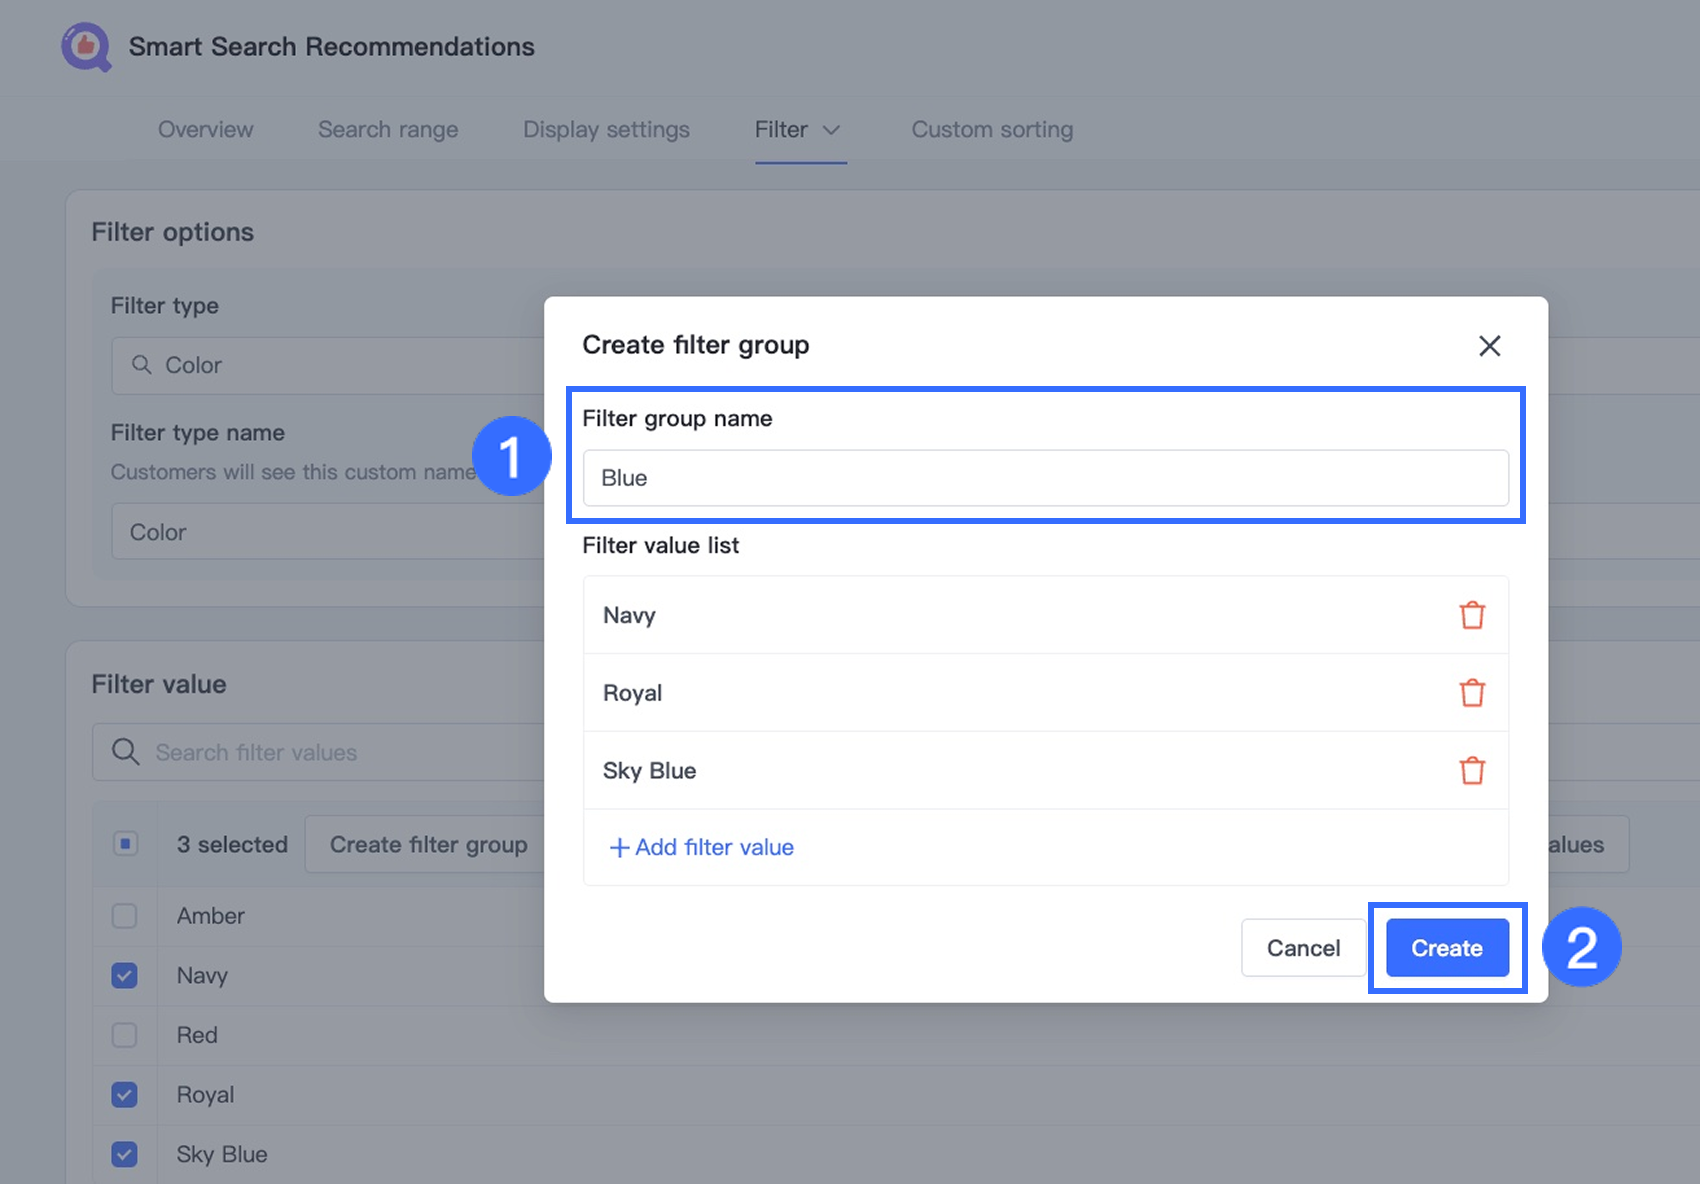The image size is (1700, 1184).
Task: Switch to the Overview tab
Action: tap(205, 130)
